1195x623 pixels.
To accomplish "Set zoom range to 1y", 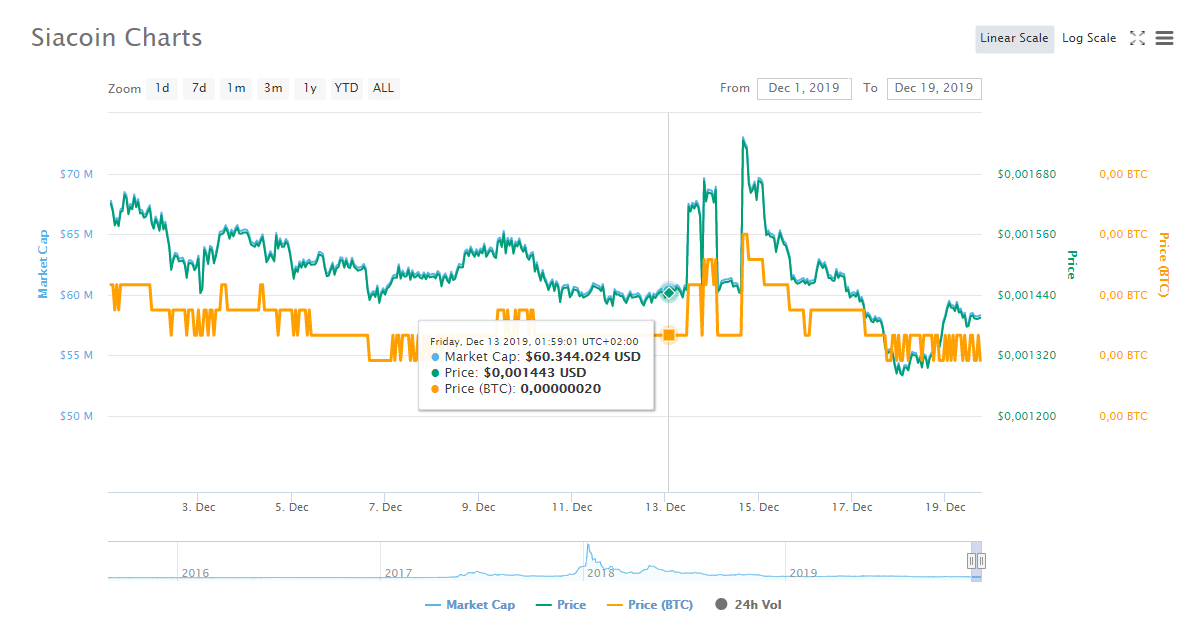I will [310, 88].
